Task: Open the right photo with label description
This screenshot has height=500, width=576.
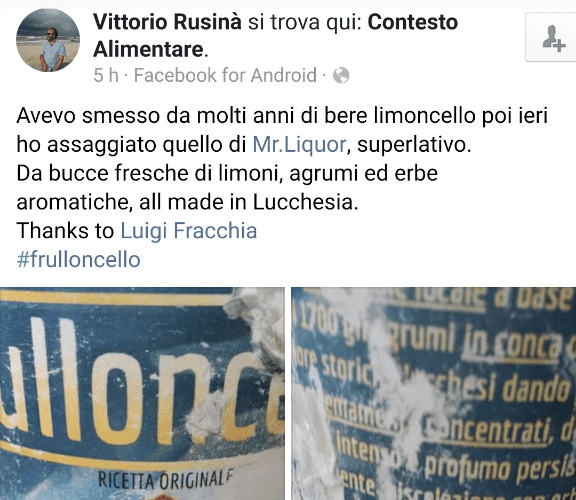Action: 433,393
